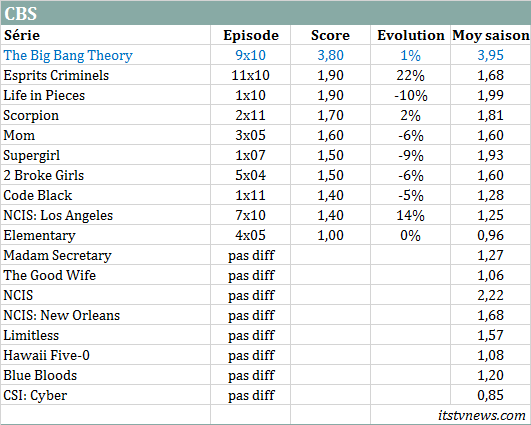This screenshot has width=531, height=425.
Task: Select the Moy saison column header
Action: click(x=491, y=35)
